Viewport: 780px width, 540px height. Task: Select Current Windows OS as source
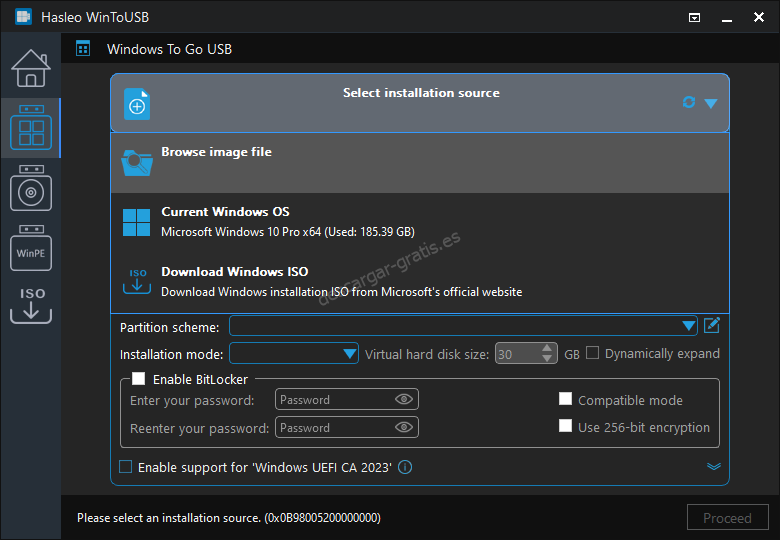pos(420,222)
